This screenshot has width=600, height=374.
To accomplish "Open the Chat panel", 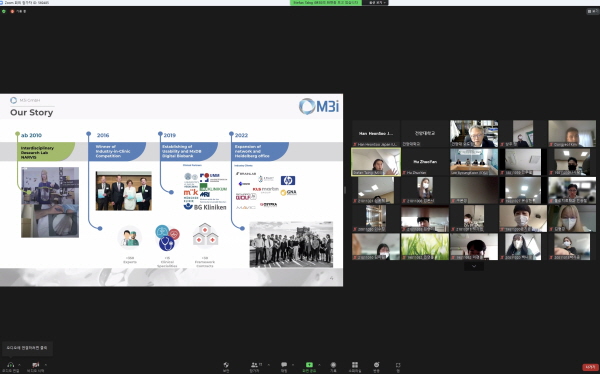I will pyautogui.click(x=284, y=365).
